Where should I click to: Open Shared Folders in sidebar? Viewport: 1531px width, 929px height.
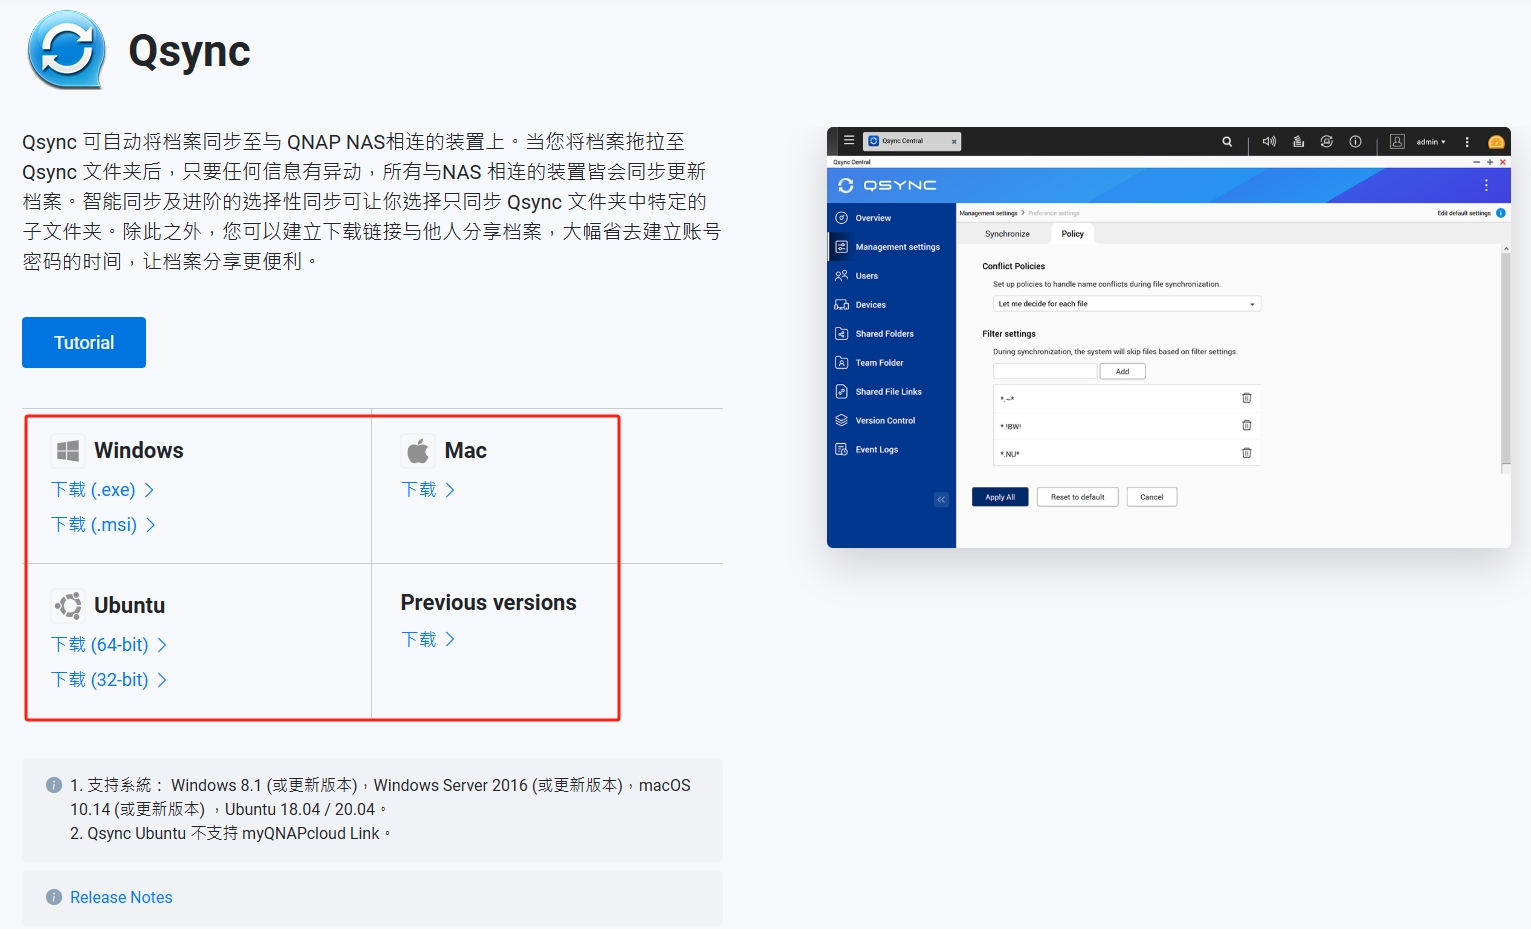pyautogui.click(x=891, y=334)
